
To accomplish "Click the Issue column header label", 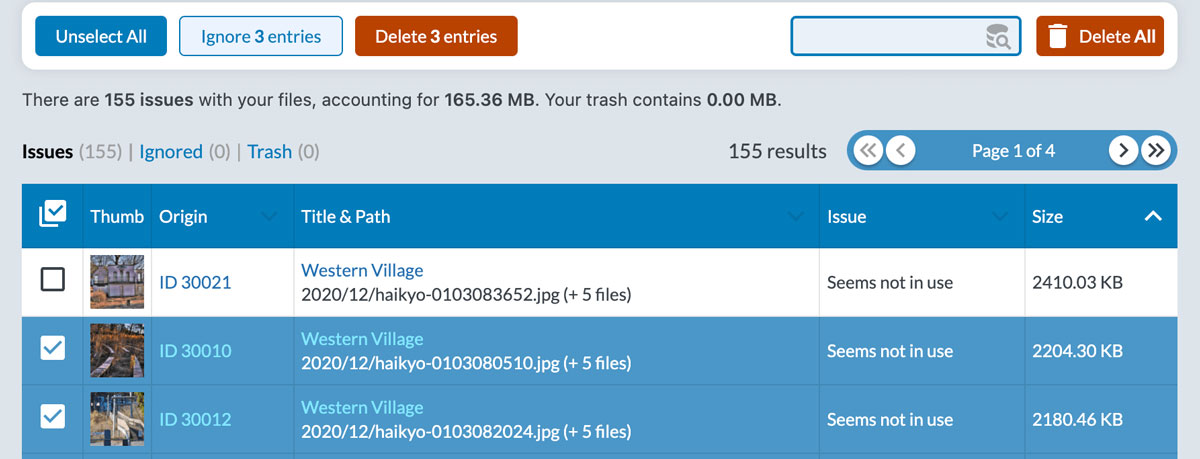I will tap(847, 216).
